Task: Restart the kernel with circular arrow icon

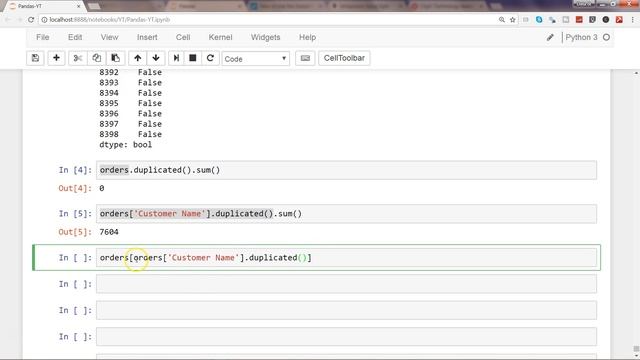Action: coord(210,58)
